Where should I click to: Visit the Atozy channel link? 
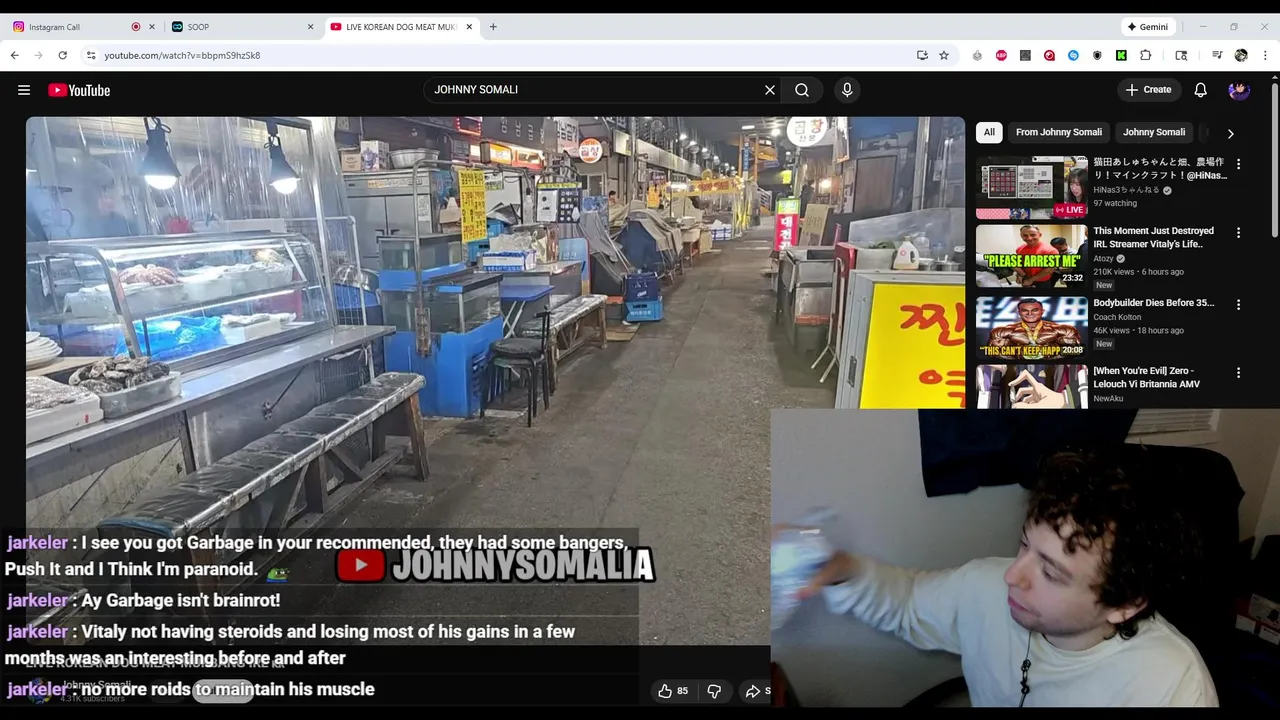pos(1103,258)
